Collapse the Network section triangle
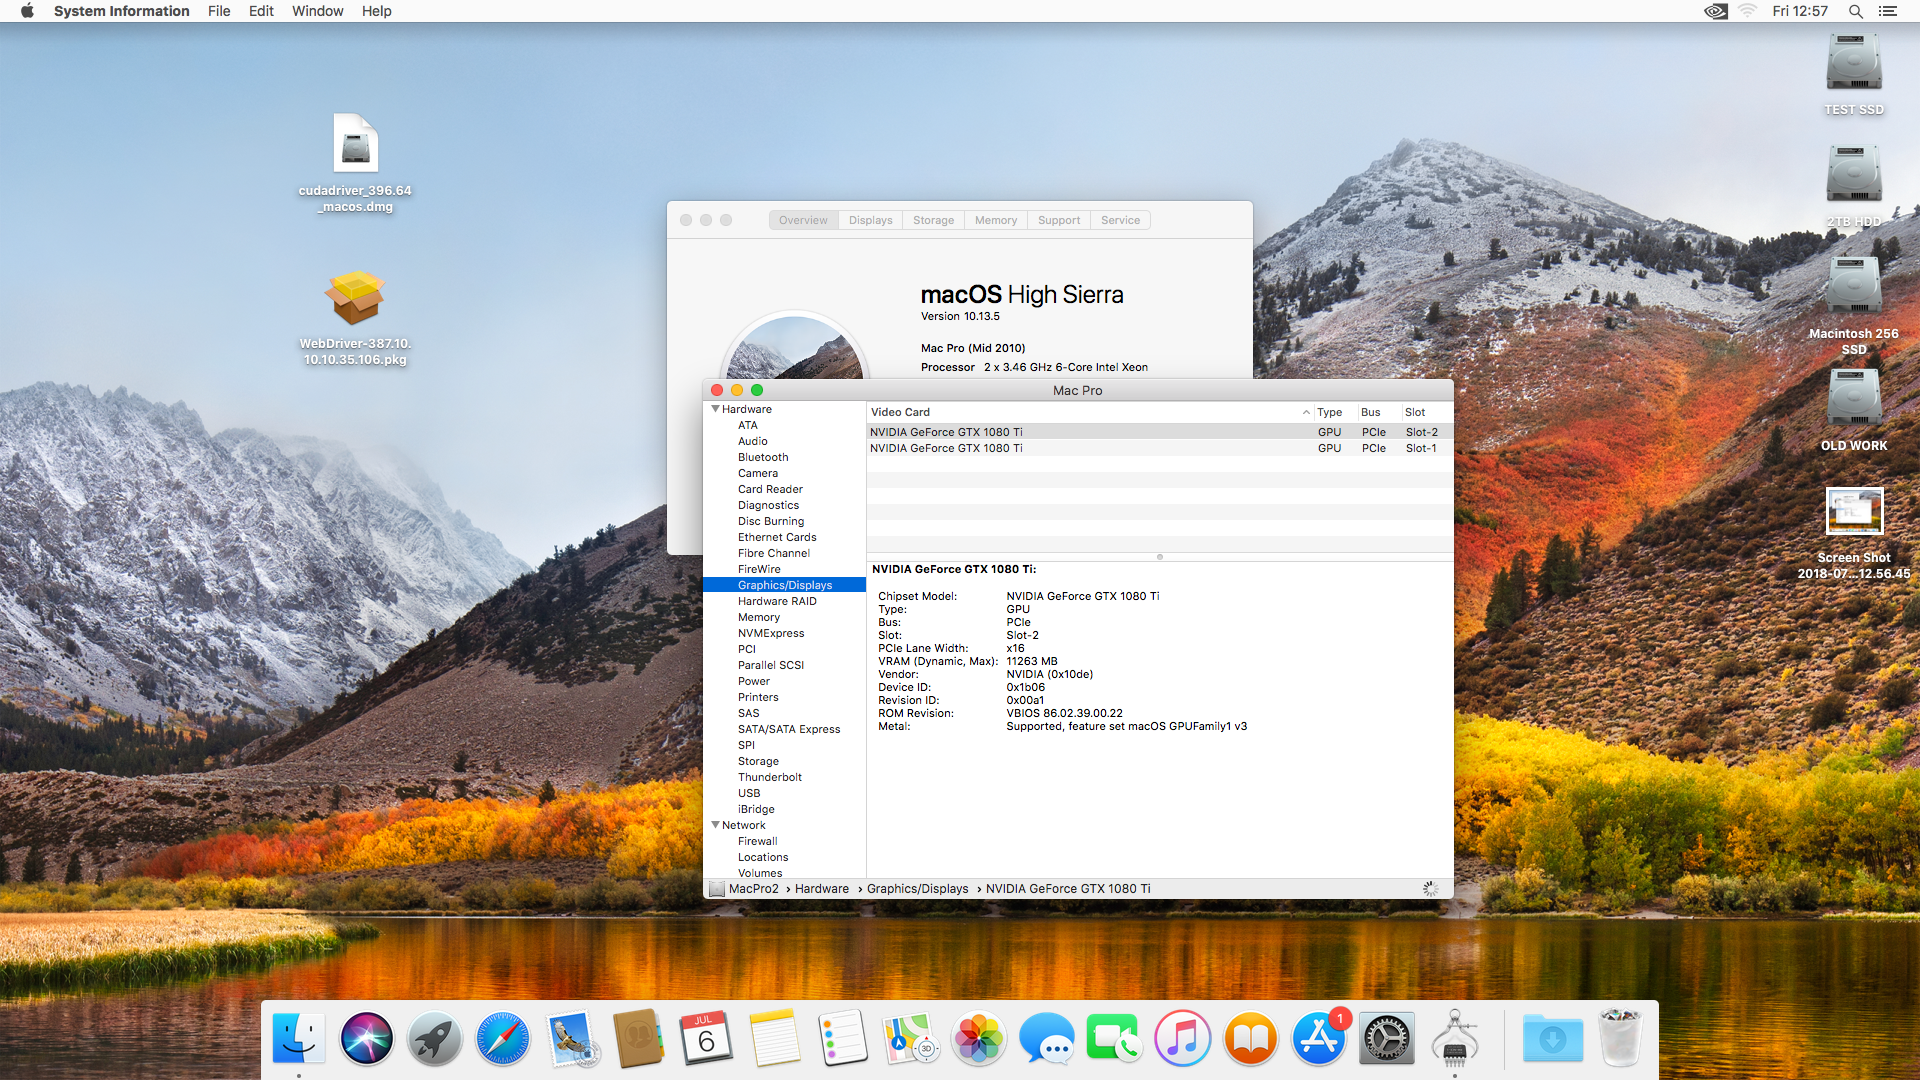The image size is (1920, 1080). (x=715, y=825)
